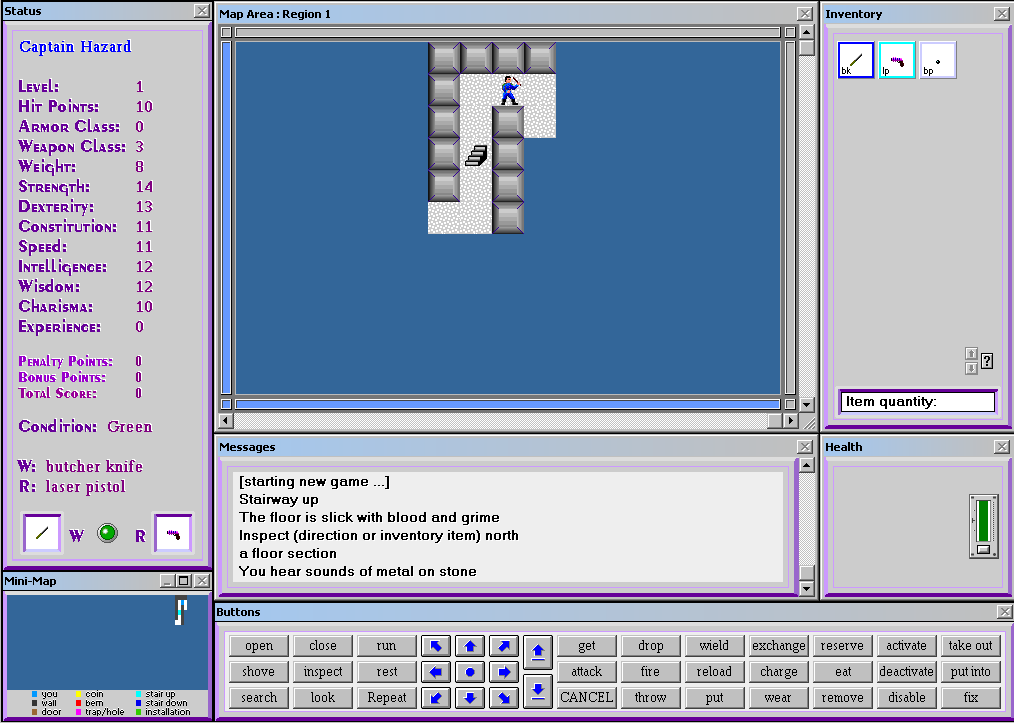
Task: Click the health meter gauge
Action: click(984, 526)
